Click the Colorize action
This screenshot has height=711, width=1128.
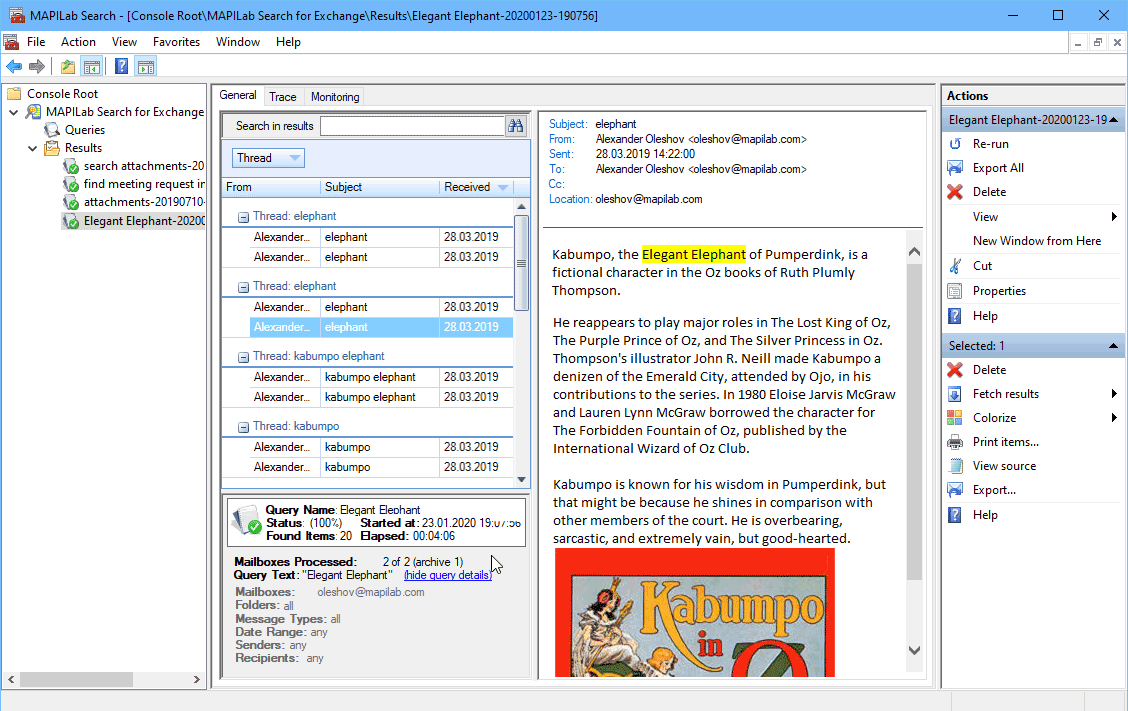[x=994, y=418]
